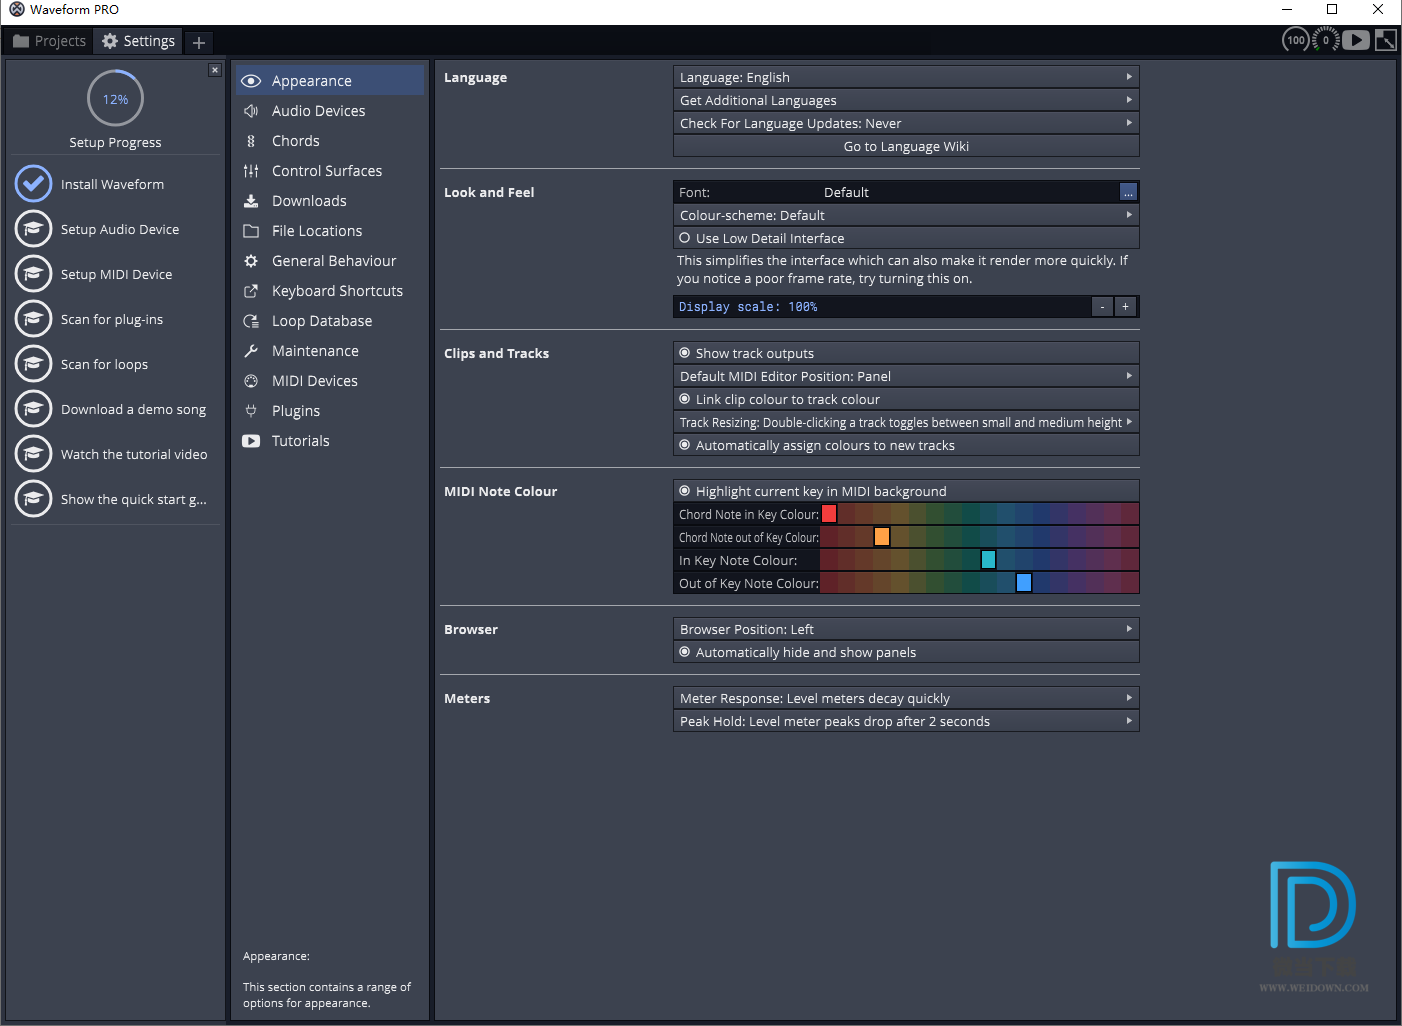Click the Install Waveform checkmark icon
This screenshot has width=1402, height=1026.
click(33, 184)
